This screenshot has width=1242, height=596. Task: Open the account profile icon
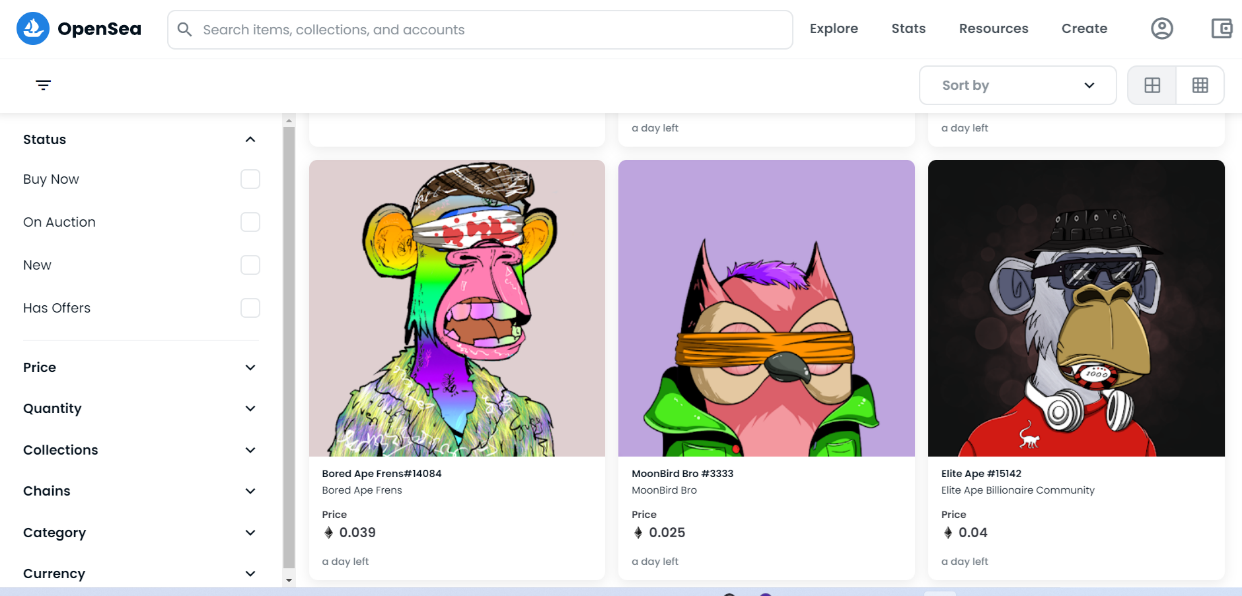[x=1161, y=29]
